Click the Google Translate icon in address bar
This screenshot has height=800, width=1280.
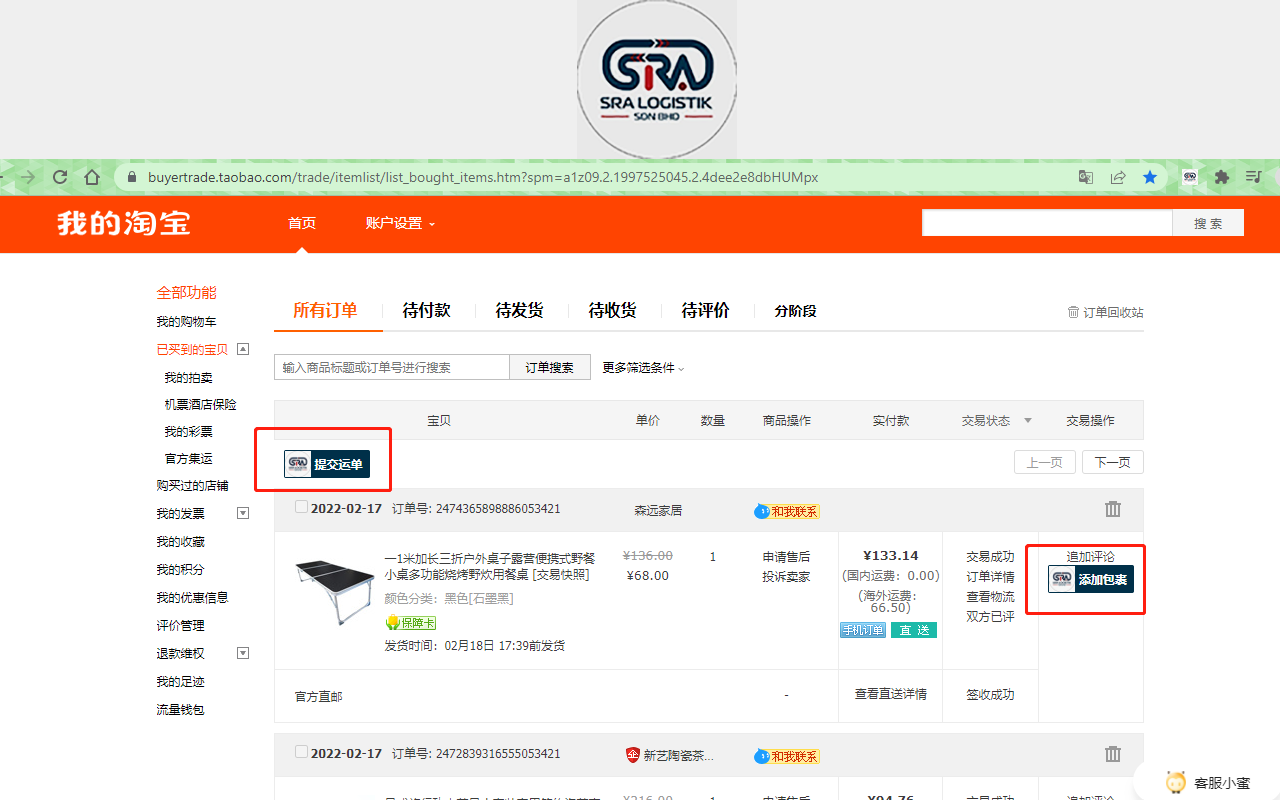coord(1085,177)
